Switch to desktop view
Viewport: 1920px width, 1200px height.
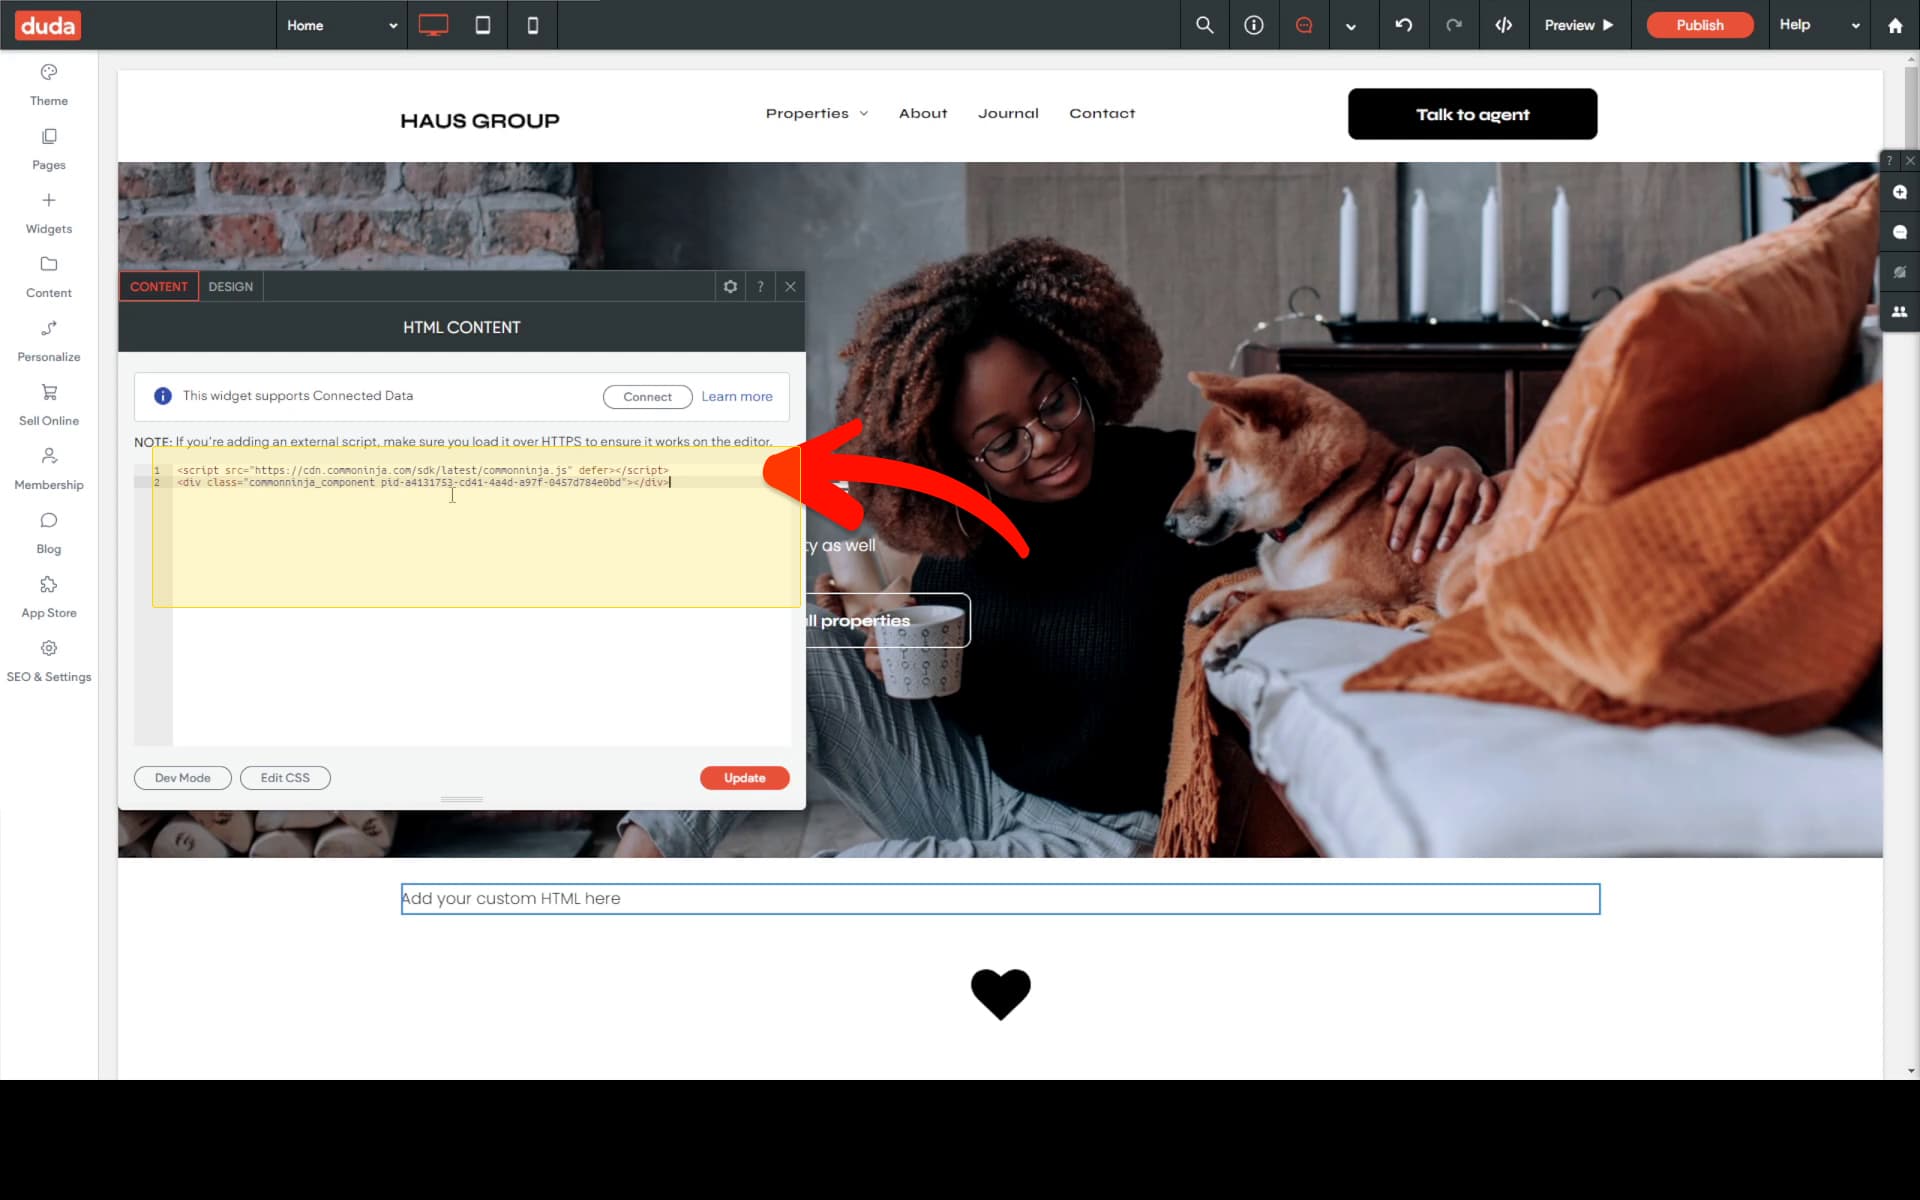pyautogui.click(x=433, y=25)
